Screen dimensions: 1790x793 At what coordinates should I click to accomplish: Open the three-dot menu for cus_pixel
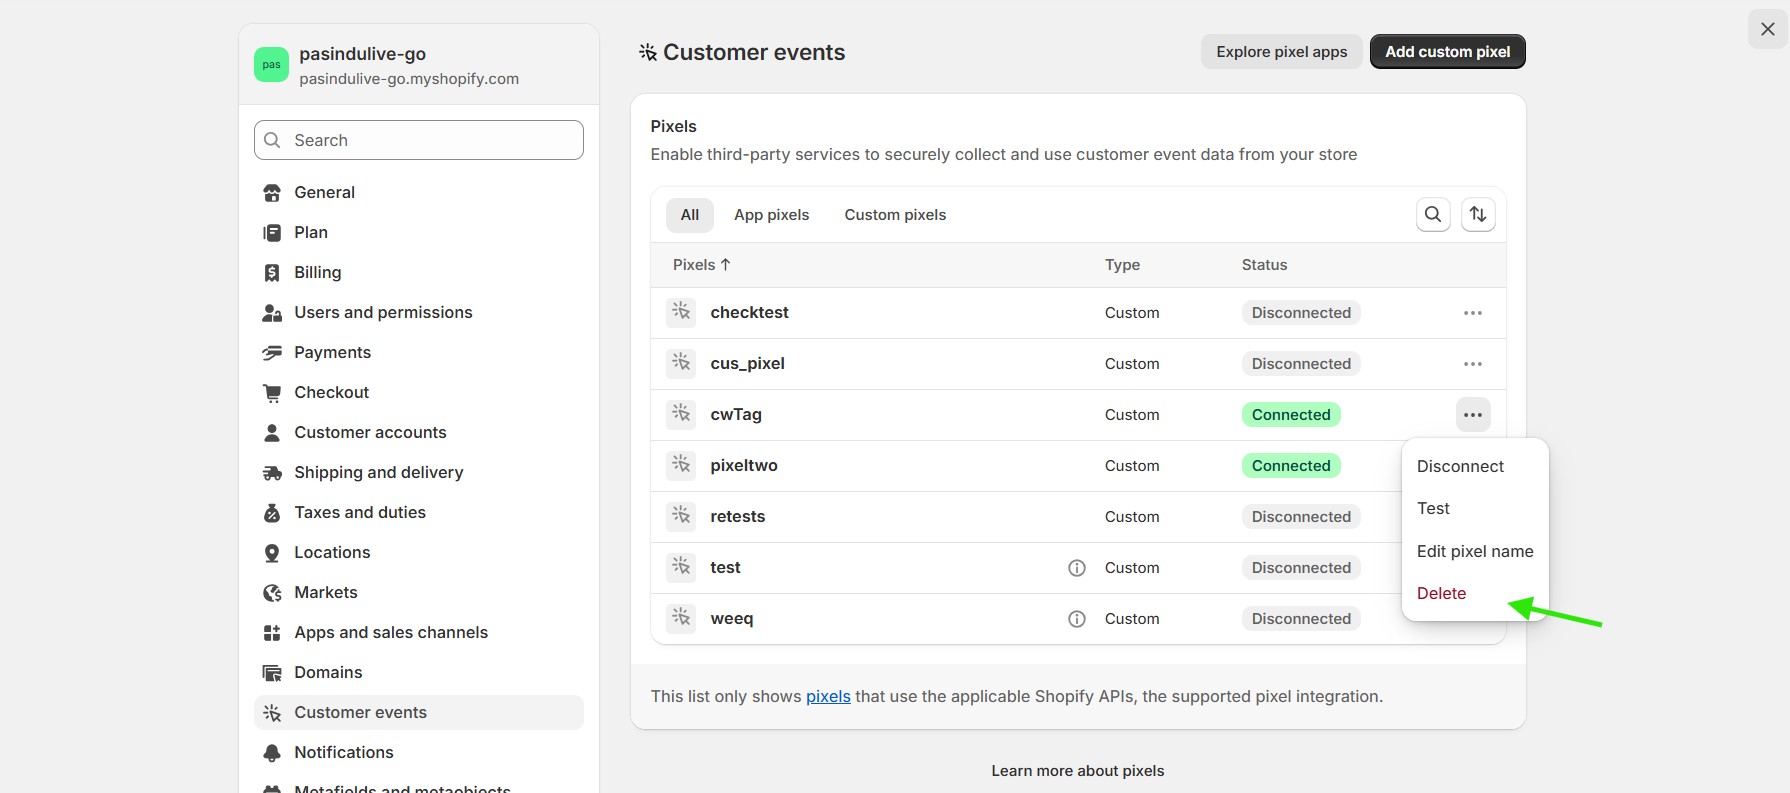(x=1473, y=364)
